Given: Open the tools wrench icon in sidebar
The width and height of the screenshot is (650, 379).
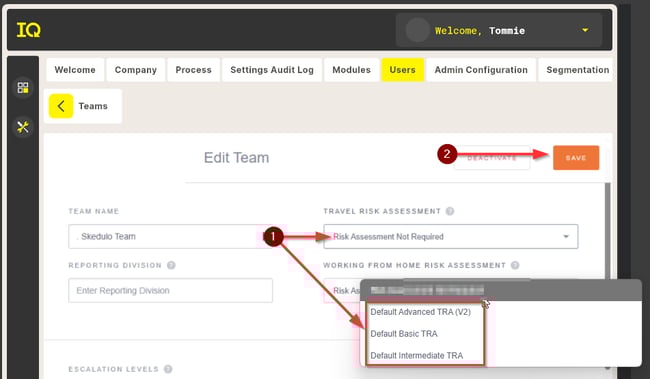Looking at the screenshot, I should [x=23, y=127].
